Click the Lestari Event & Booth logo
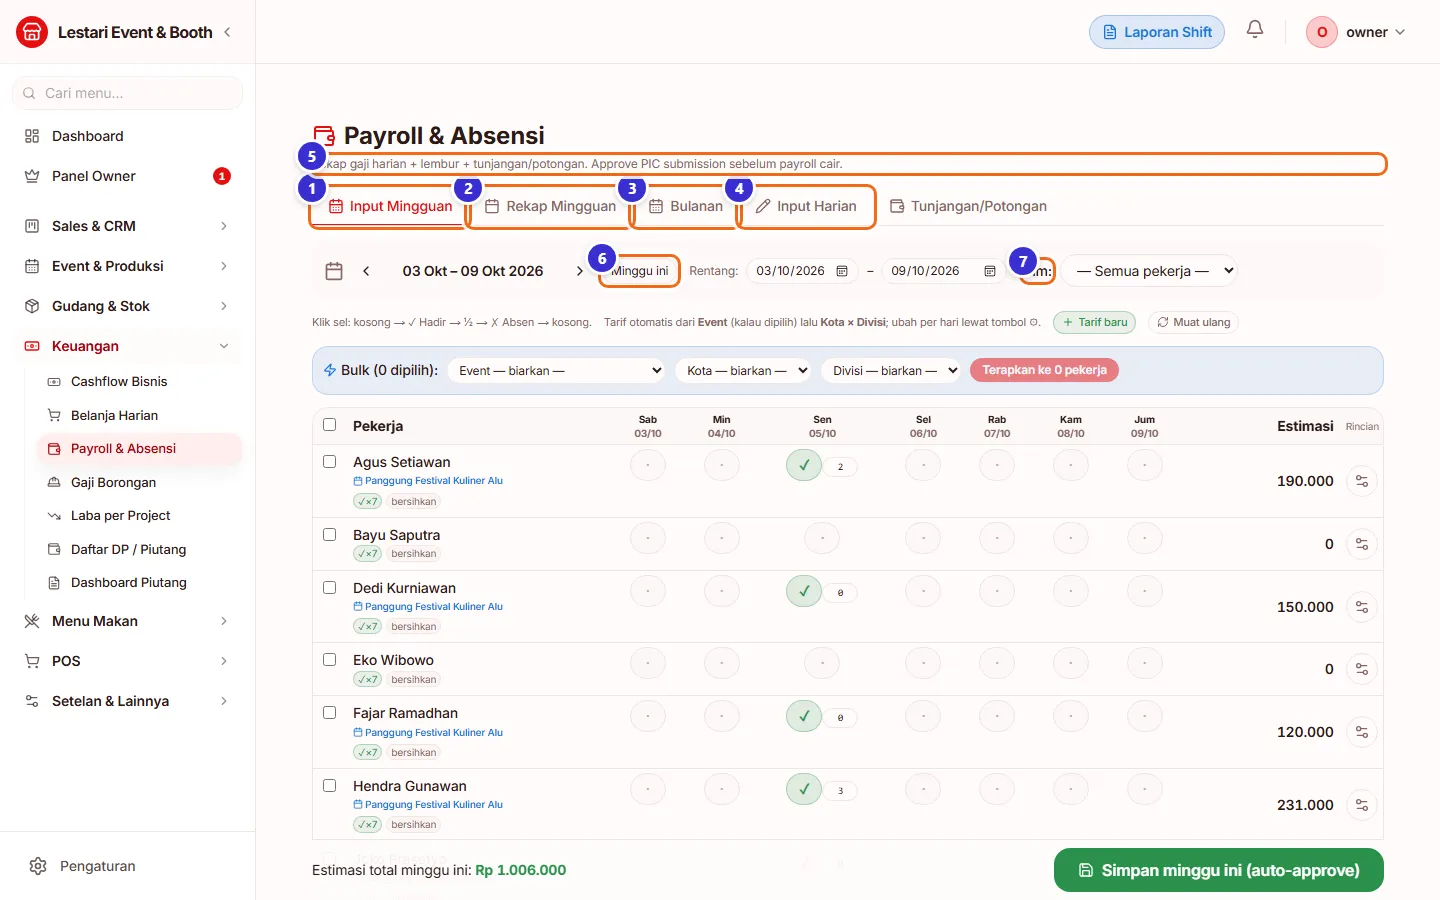This screenshot has width=1440, height=900. 32,32
